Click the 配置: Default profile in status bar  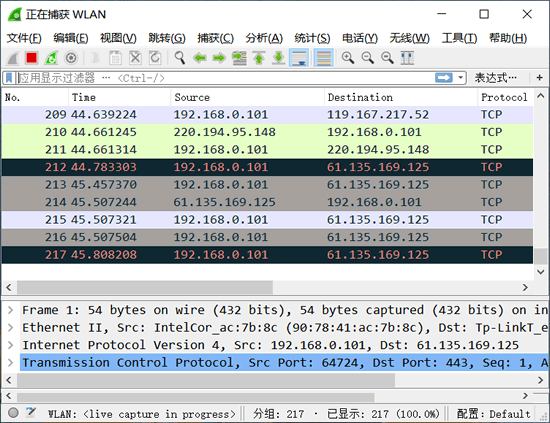pyautogui.click(x=493, y=414)
